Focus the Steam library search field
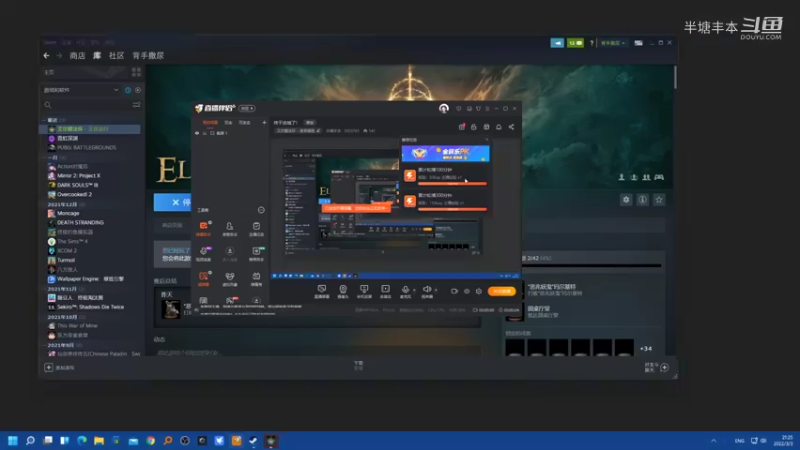 click(87, 105)
